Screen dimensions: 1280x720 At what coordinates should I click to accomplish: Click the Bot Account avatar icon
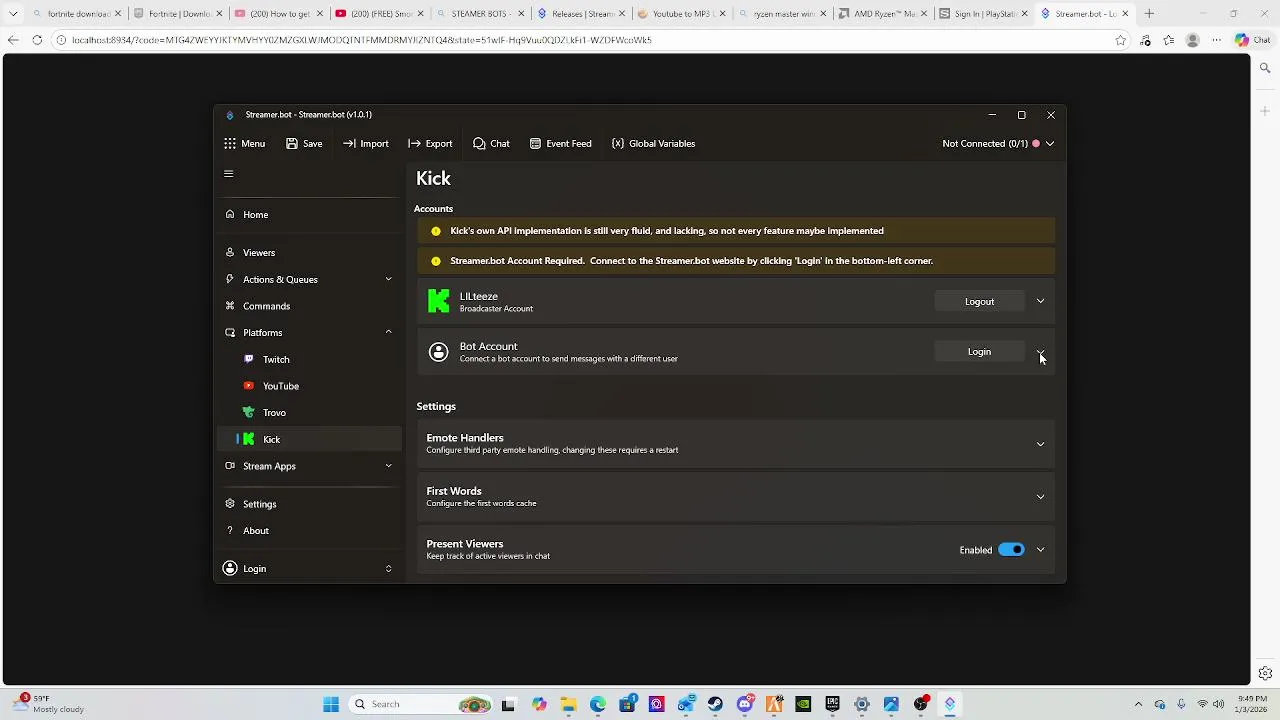pyautogui.click(x=438, y=352)
